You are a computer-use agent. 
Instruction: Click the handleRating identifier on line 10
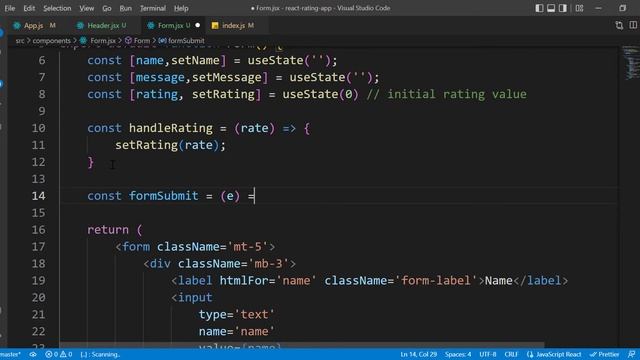point(171,128)
